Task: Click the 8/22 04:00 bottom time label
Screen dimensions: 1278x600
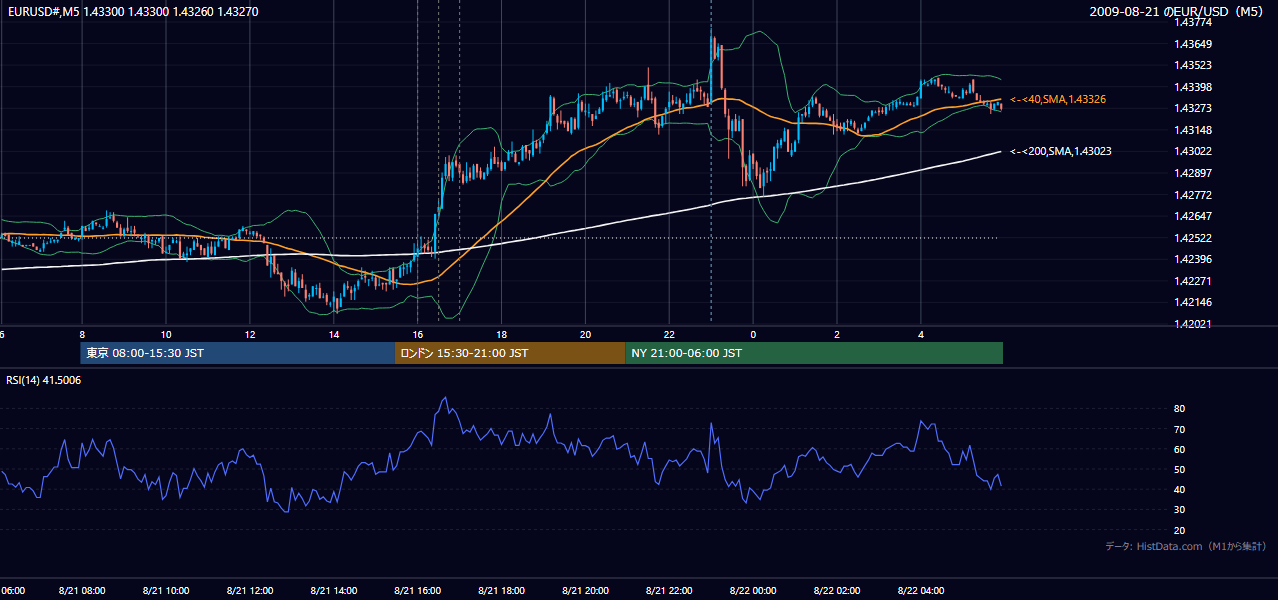Action: pos(921,591)
